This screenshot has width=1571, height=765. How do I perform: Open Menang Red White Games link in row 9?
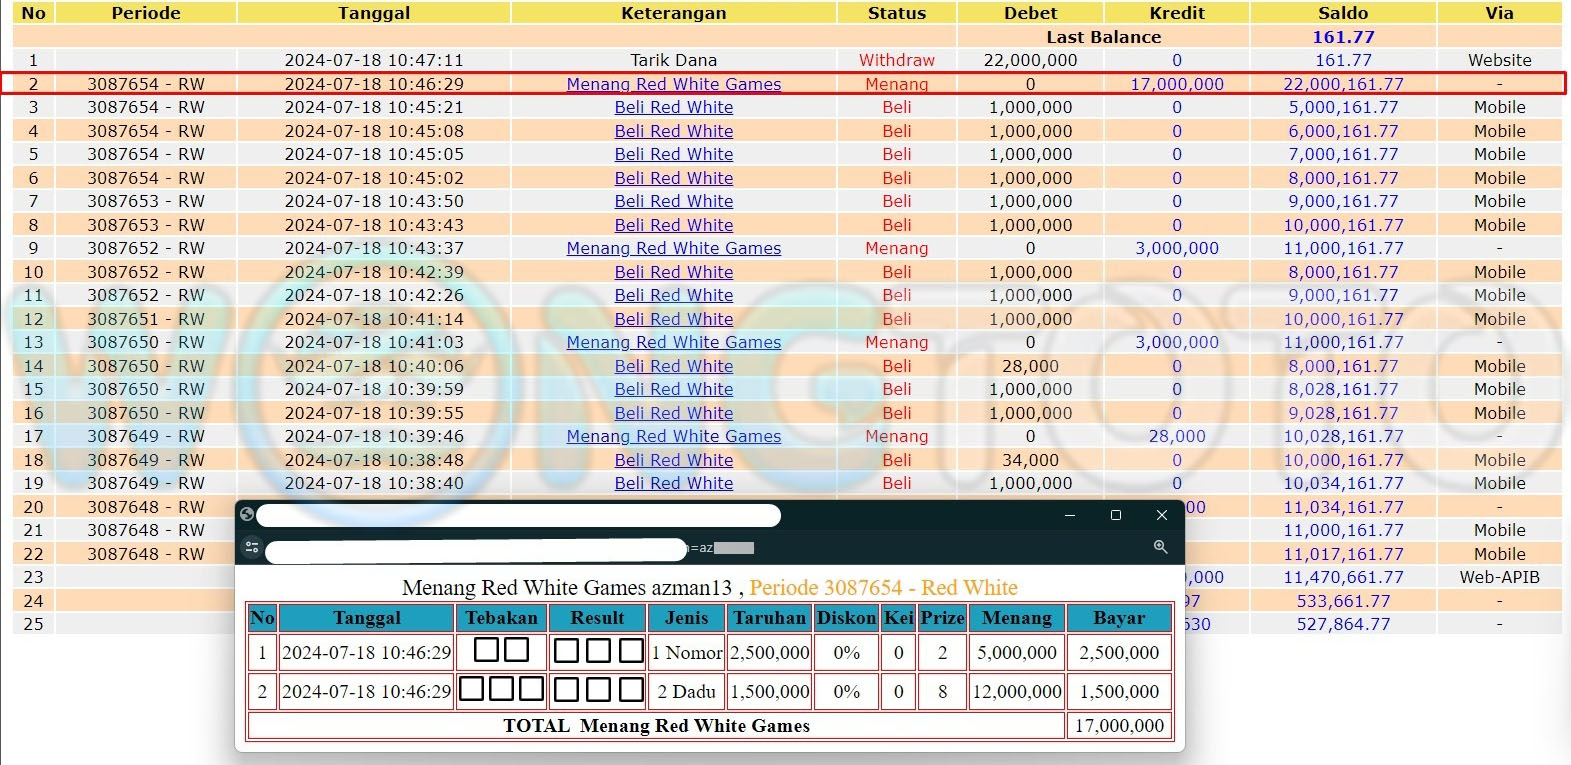point(673,248)
